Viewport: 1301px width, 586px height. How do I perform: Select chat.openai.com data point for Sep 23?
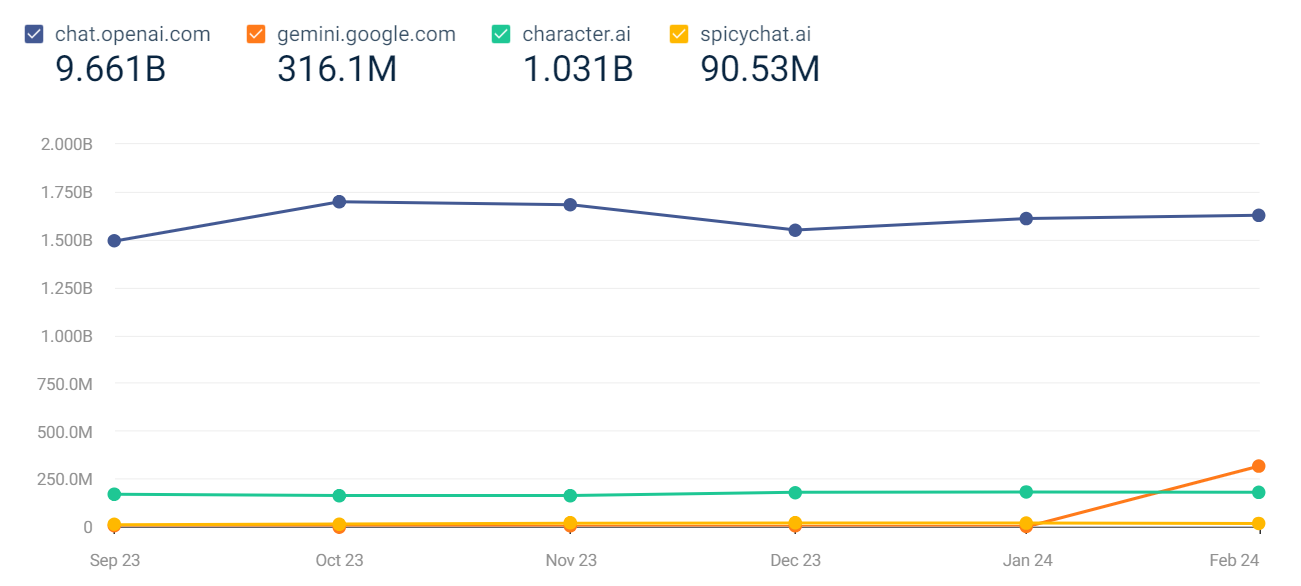(x=114, y=241)
